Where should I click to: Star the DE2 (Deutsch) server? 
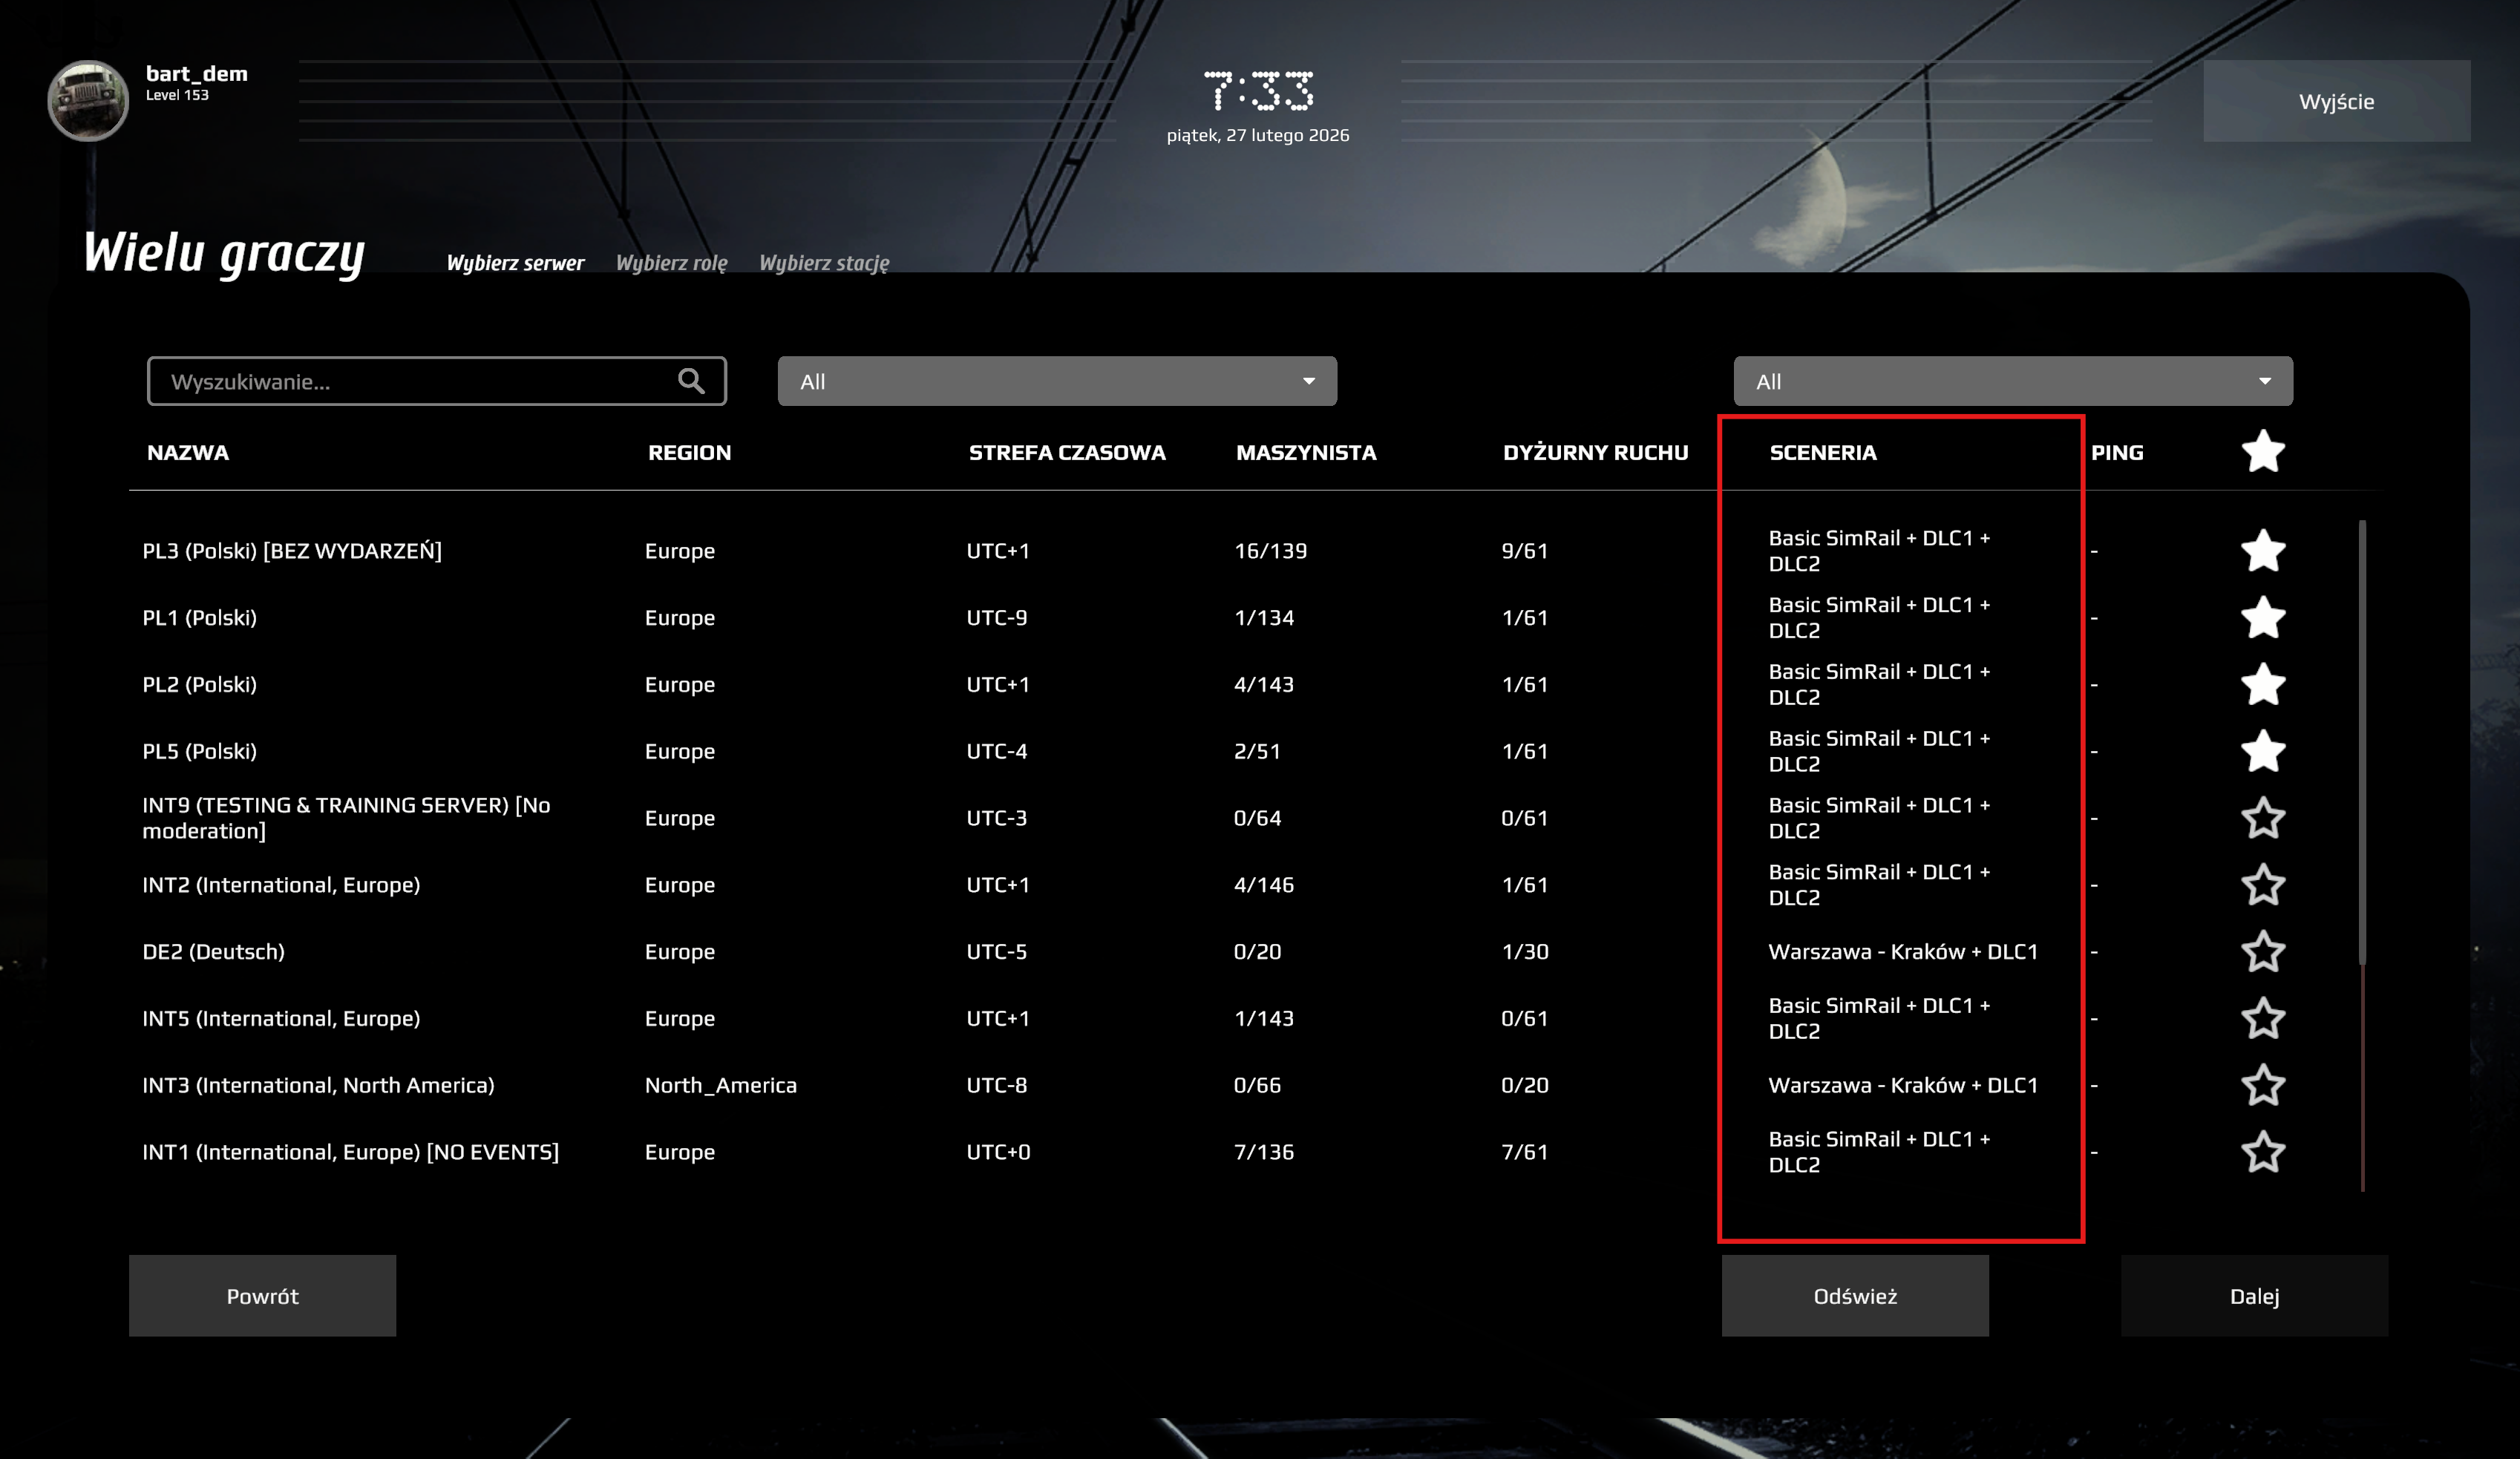click(x=2262, y=952)
